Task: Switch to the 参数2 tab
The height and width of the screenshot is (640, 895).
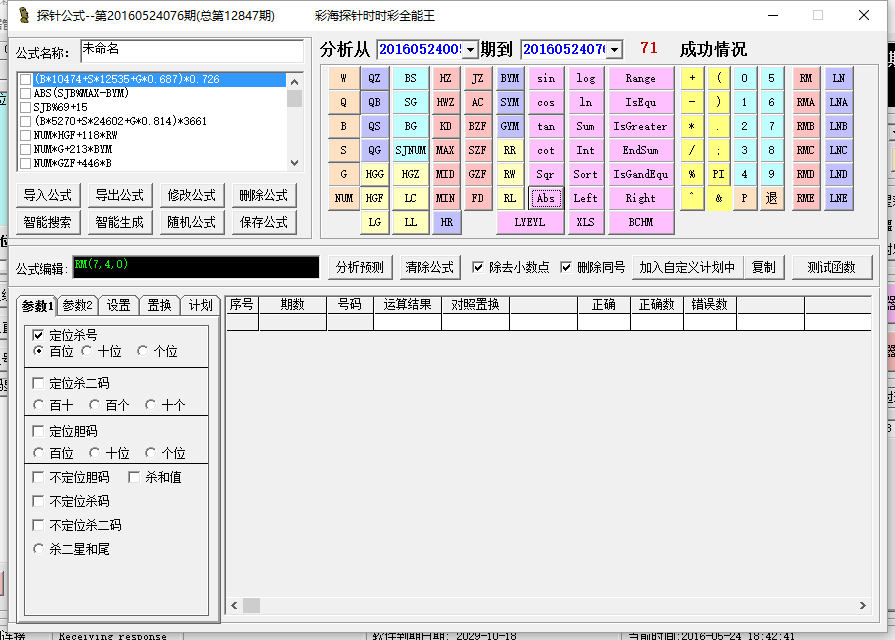Action: pos(77,305)
